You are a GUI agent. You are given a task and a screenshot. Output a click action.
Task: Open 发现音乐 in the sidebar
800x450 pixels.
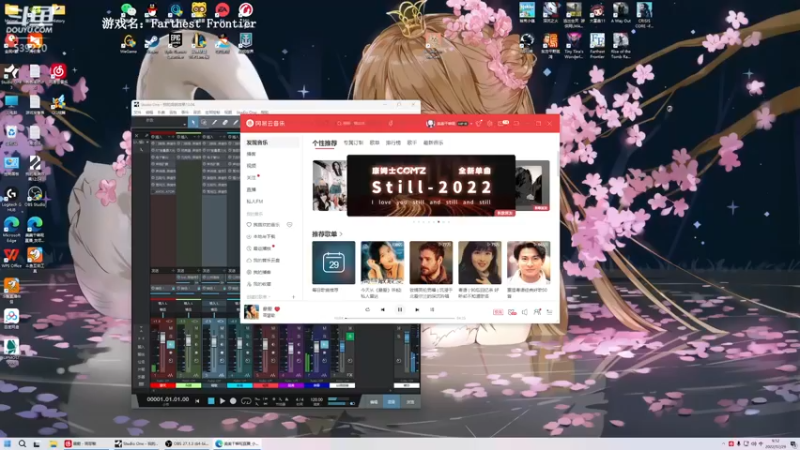[269, 142]
